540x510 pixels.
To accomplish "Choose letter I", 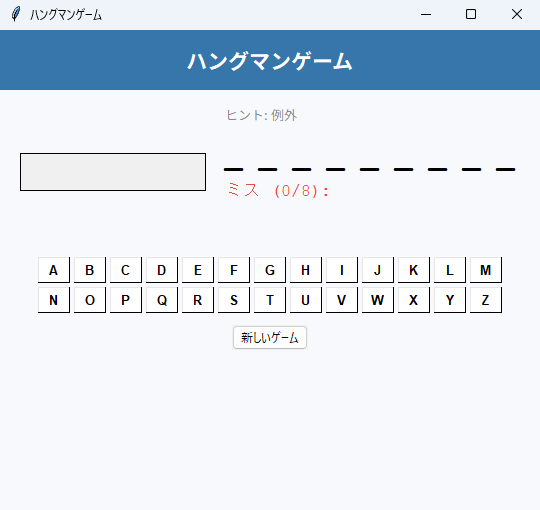I will [342, 270].
